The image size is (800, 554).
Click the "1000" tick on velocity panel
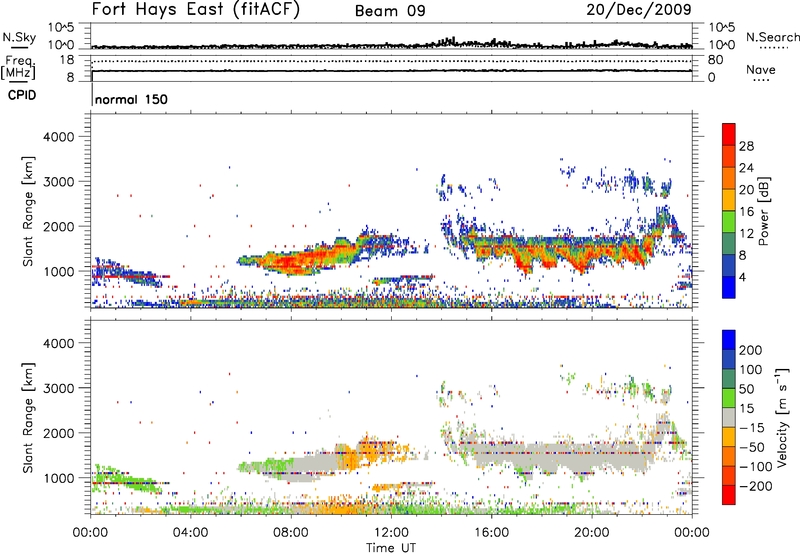(x=58, y=478)
